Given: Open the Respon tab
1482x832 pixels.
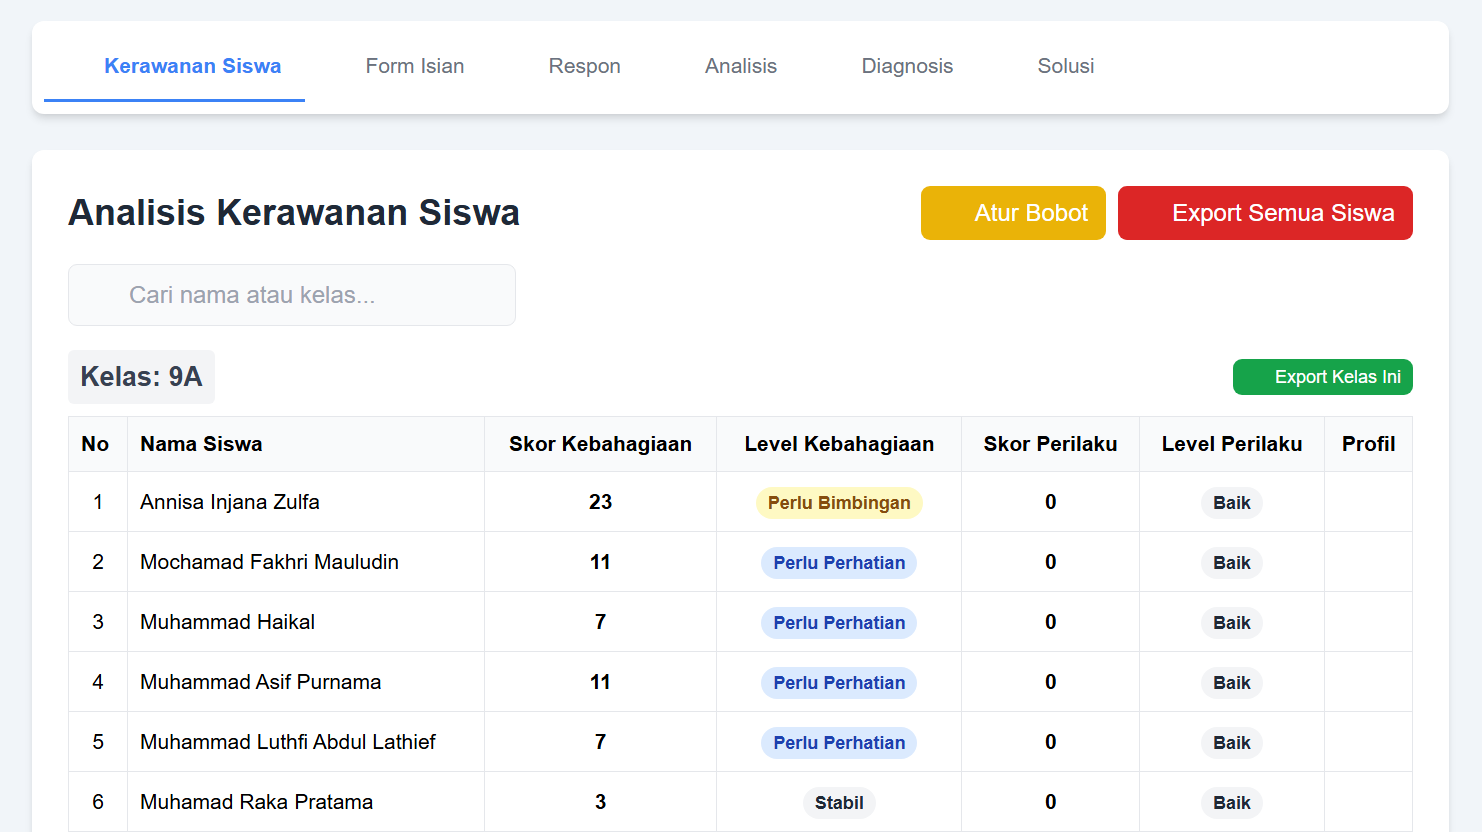Looking at the screenshot, I should [584, 66].
